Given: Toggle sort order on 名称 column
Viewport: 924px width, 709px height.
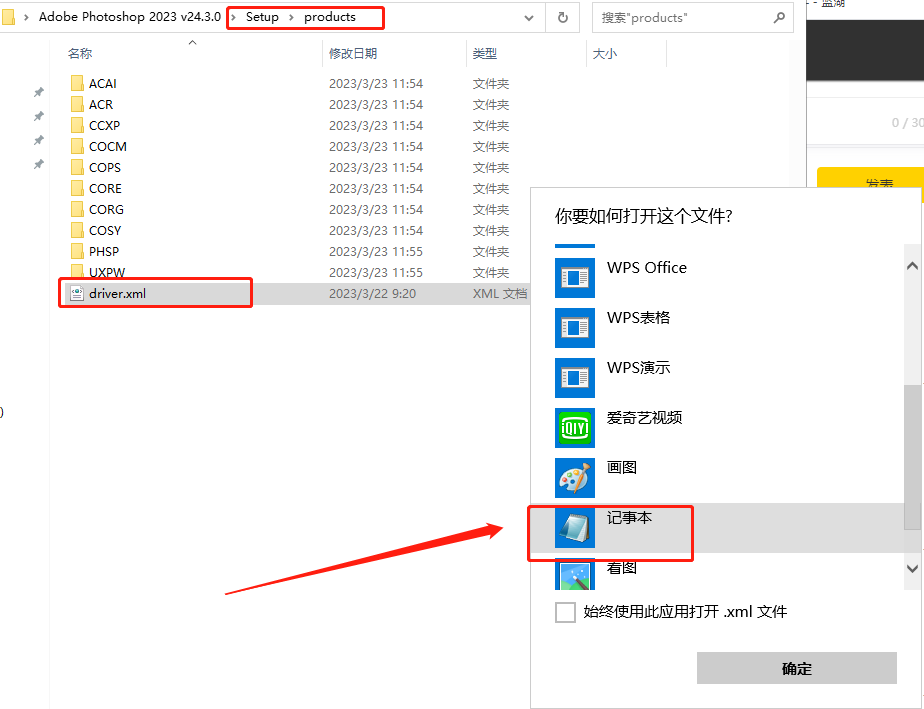Looking at the screenshot, I should (80, 53).
